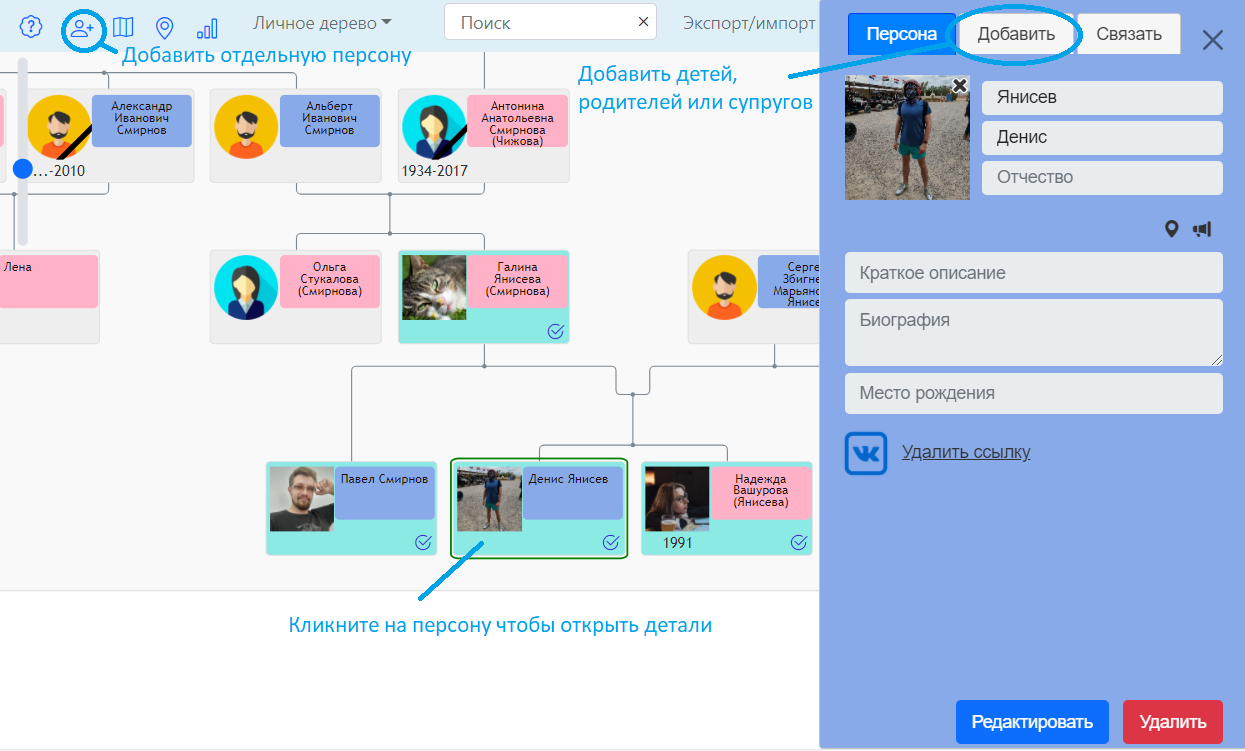Switch to the Связать tab
Image resolution: width=1245 pixels, height=751 pixels.
point(1129,34)
